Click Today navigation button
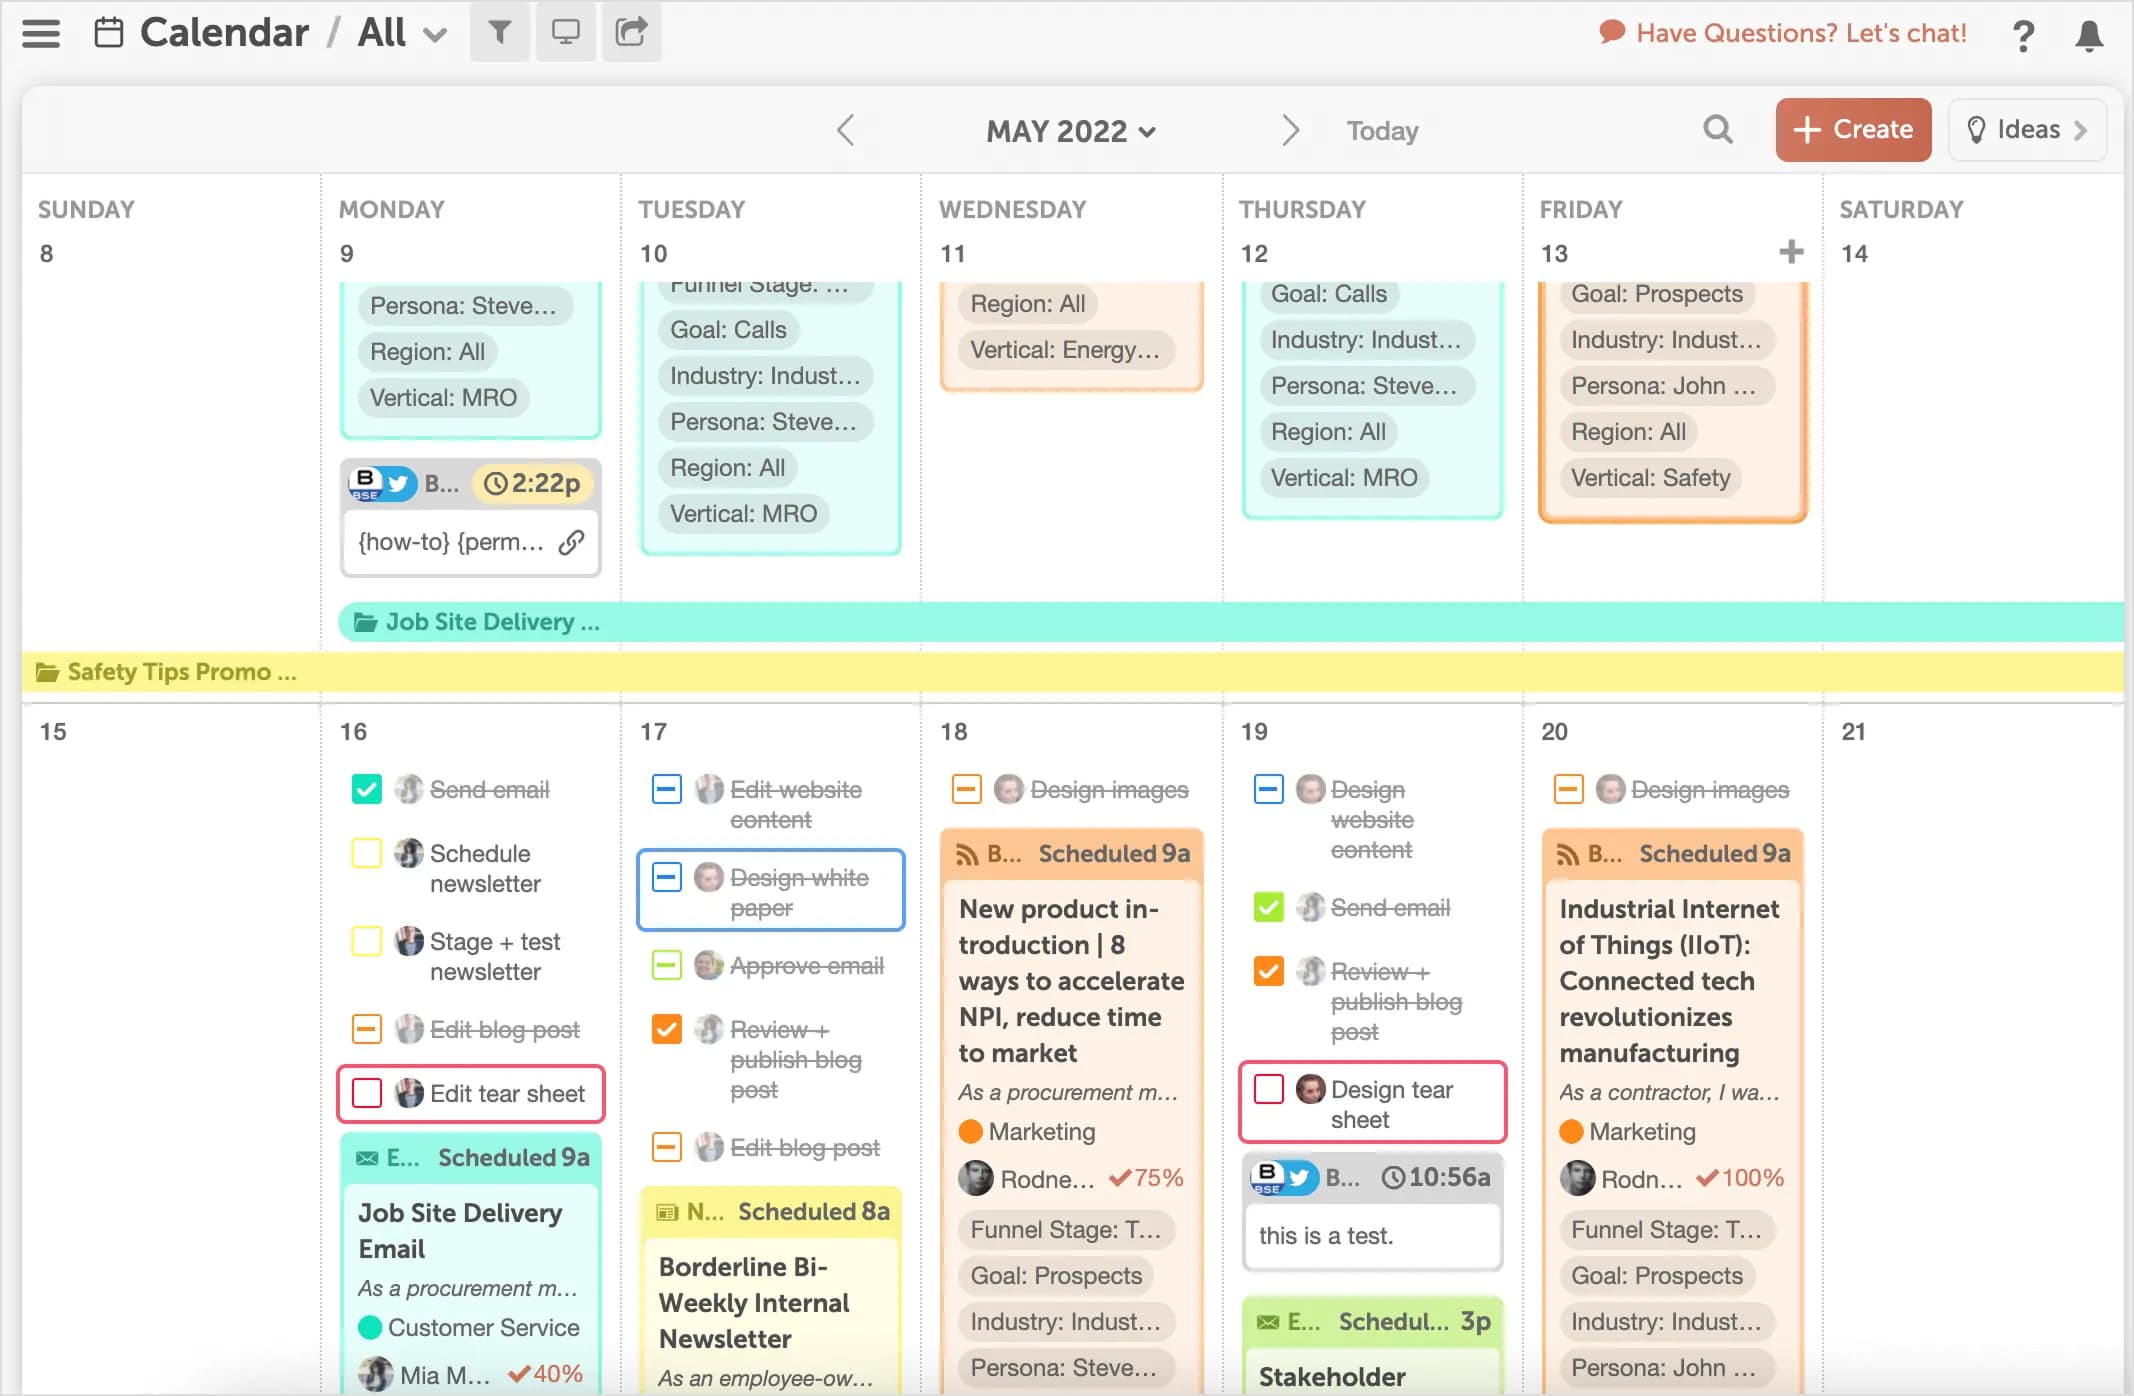 click(1382, 129)
